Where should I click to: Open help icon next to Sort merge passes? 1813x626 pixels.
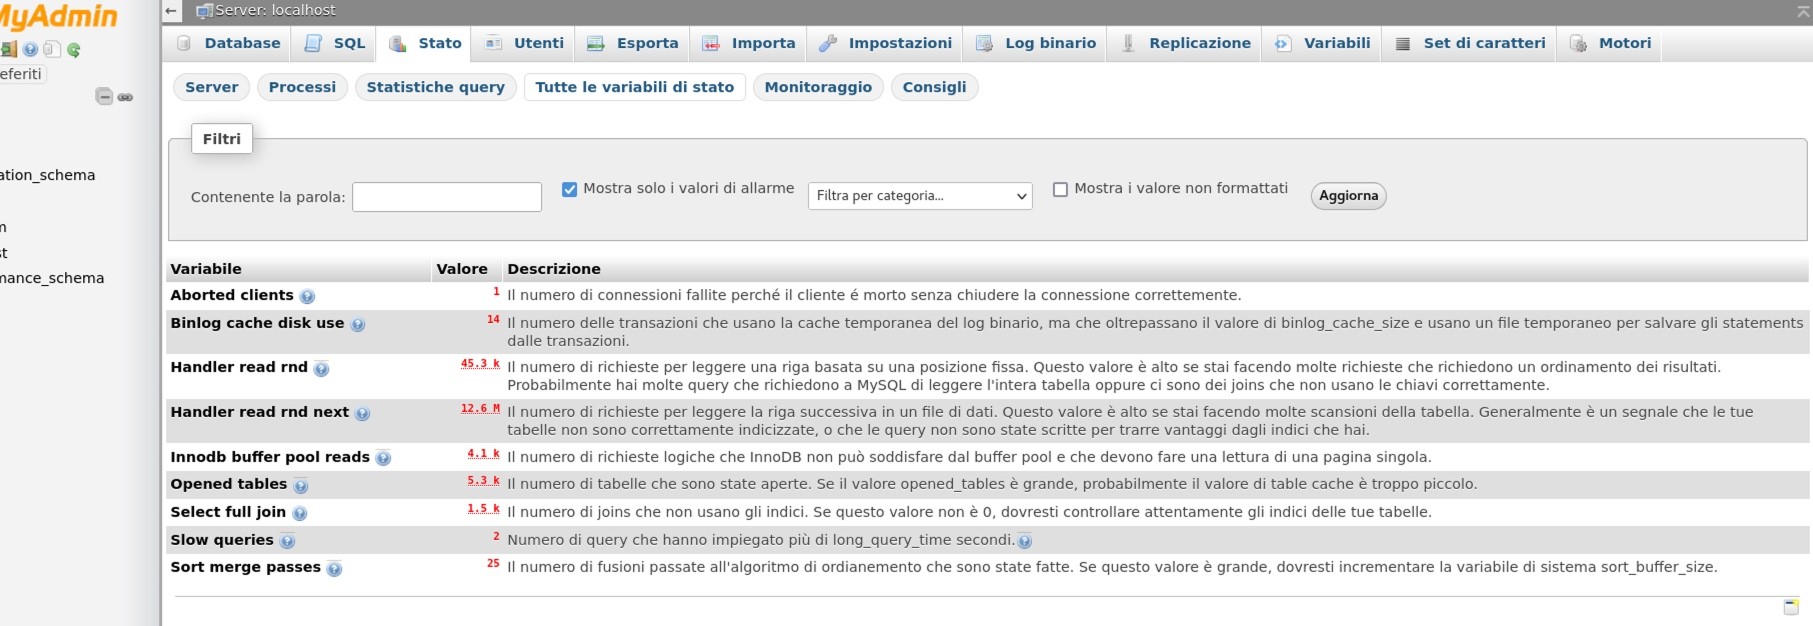tap(334, 569)
